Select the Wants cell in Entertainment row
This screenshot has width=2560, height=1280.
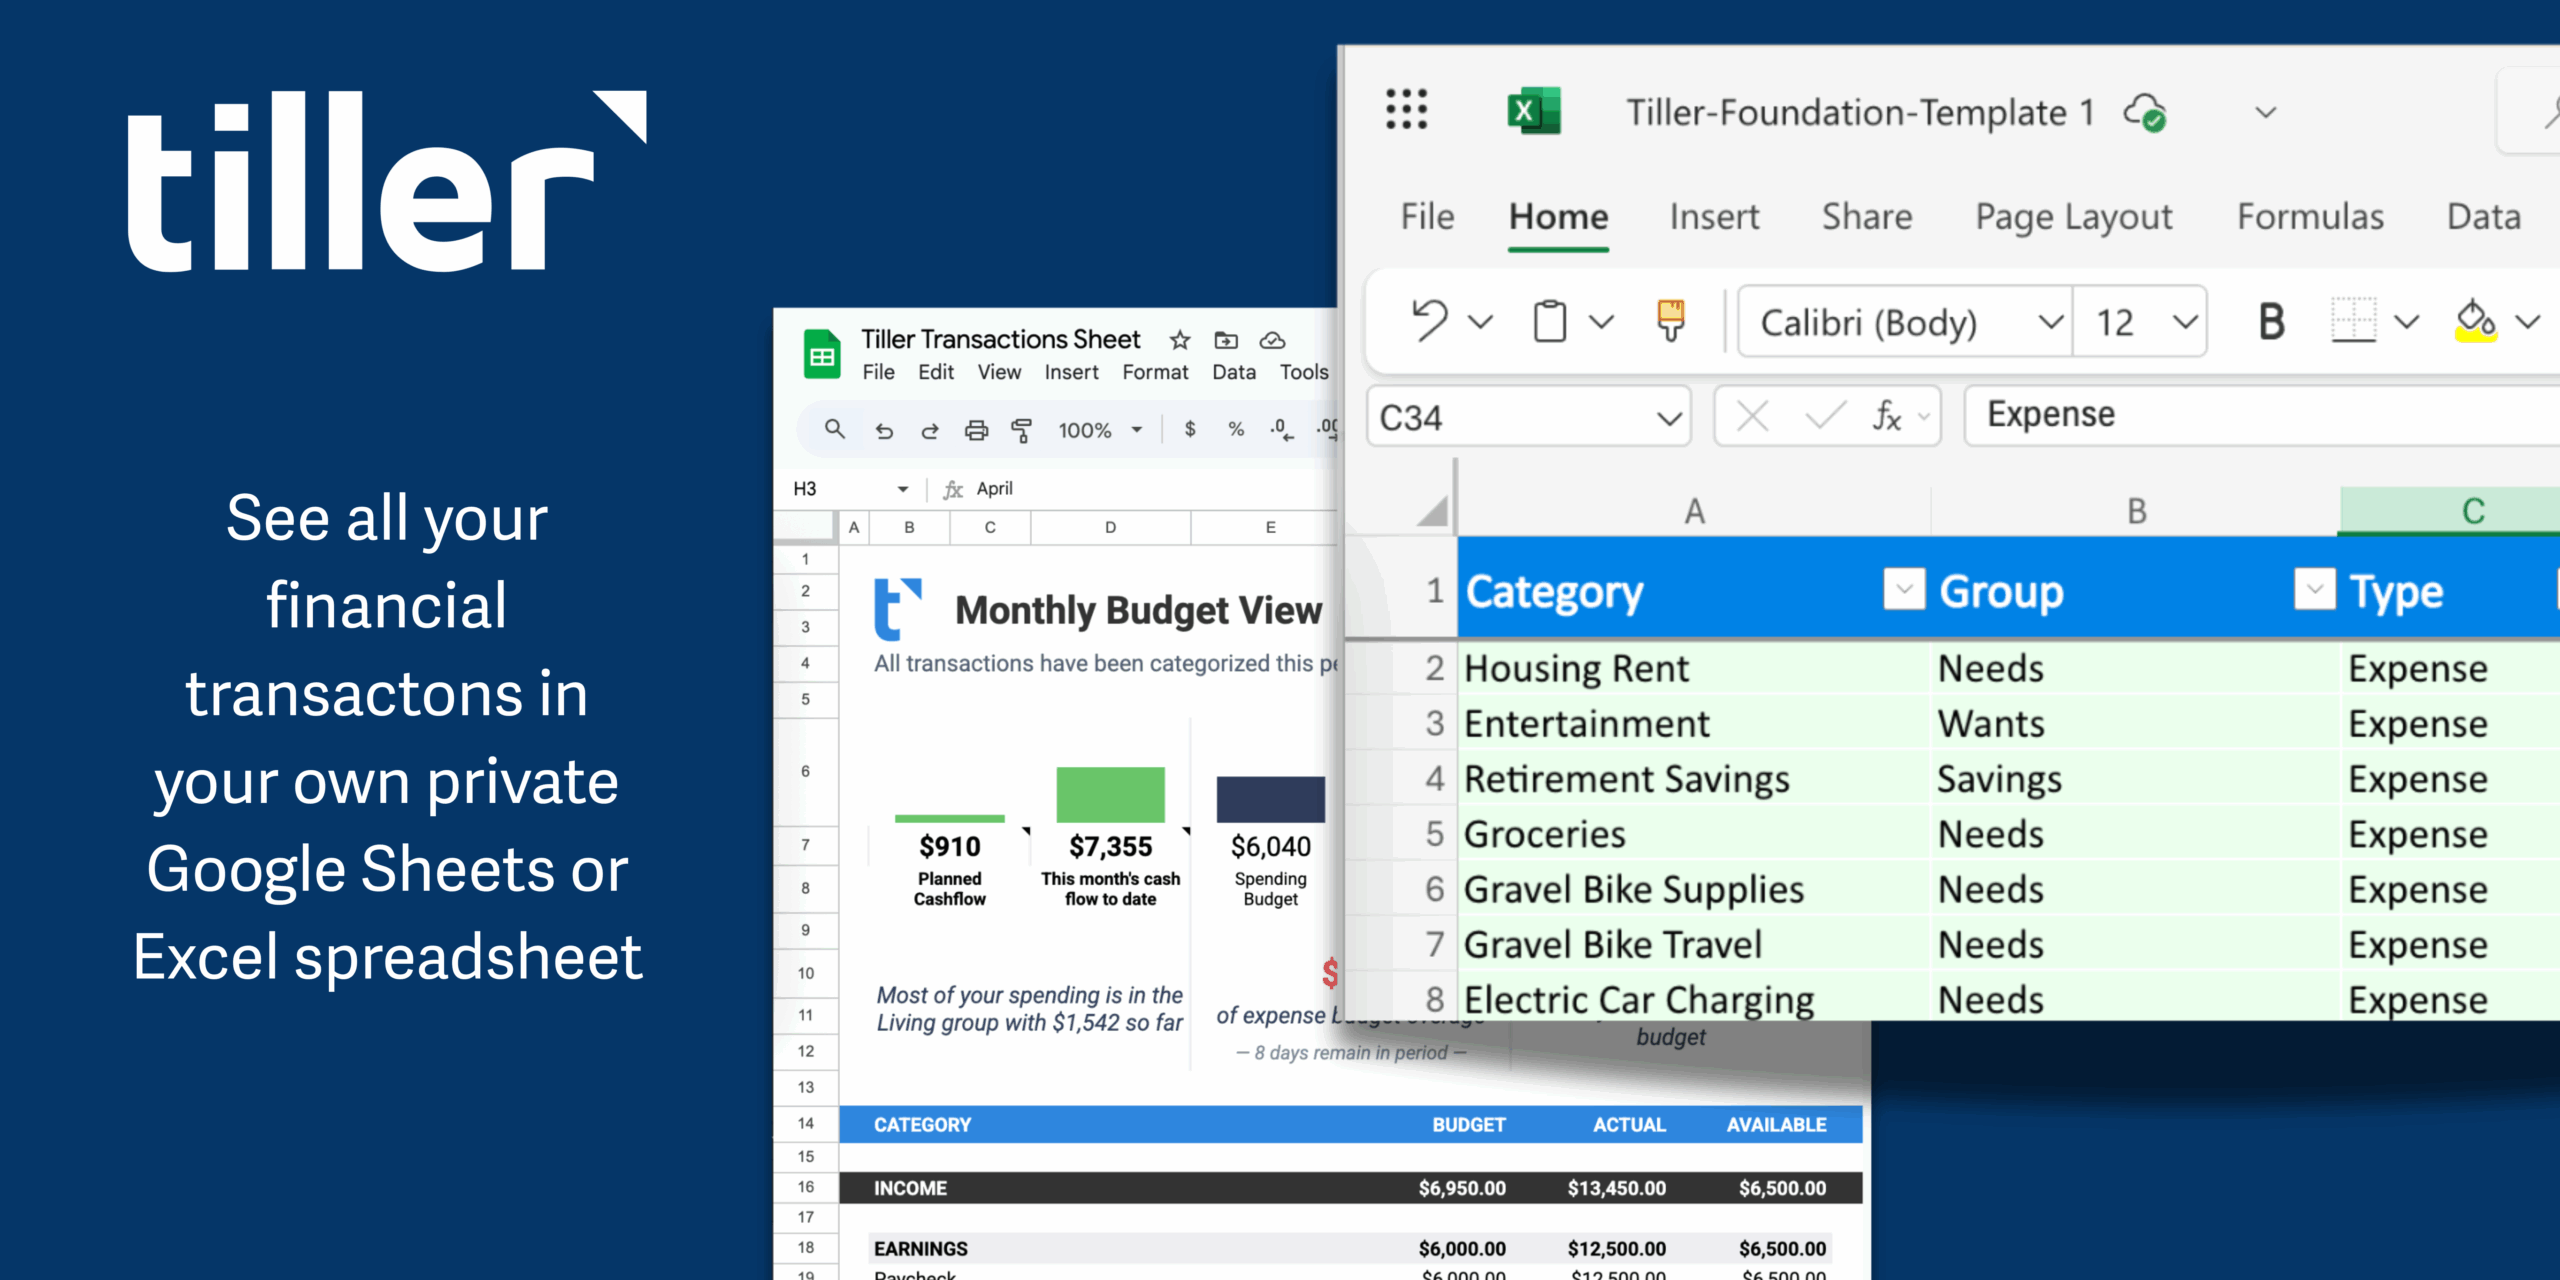click(2136, 723)
